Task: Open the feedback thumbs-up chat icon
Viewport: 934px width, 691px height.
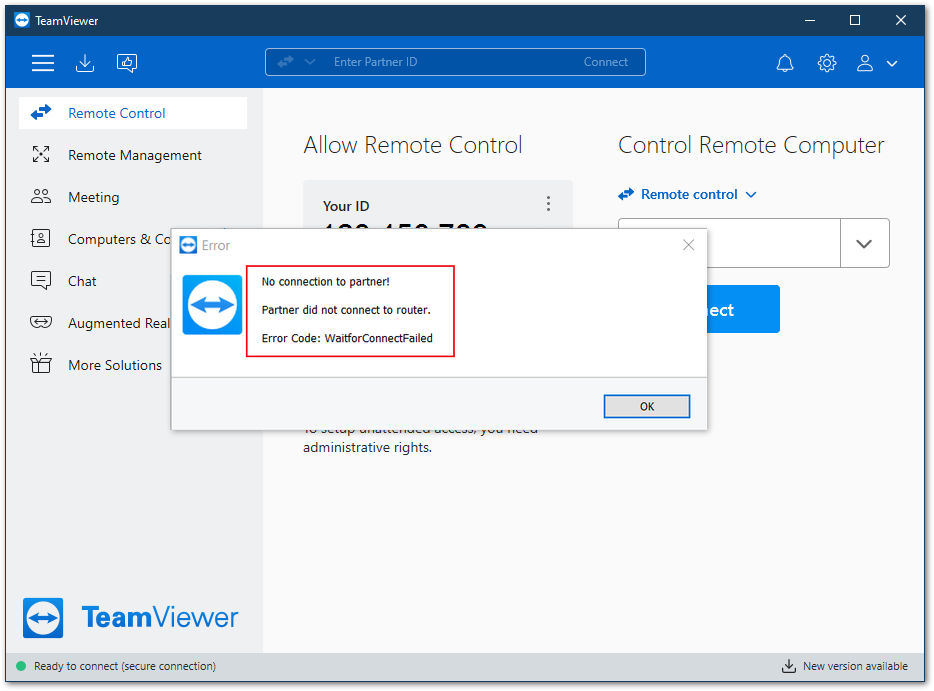Action: (x=127, y=63)
